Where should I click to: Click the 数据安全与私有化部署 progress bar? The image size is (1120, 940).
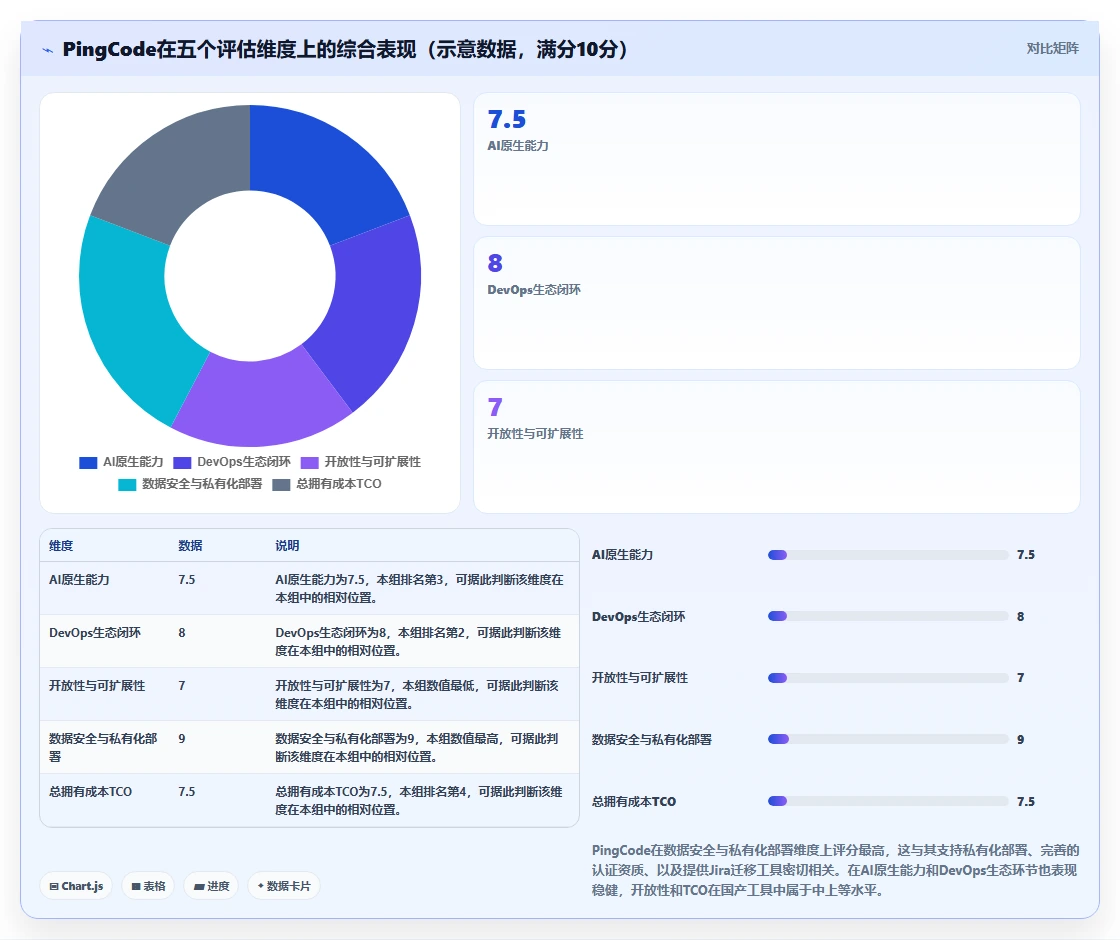click(888, 739)
